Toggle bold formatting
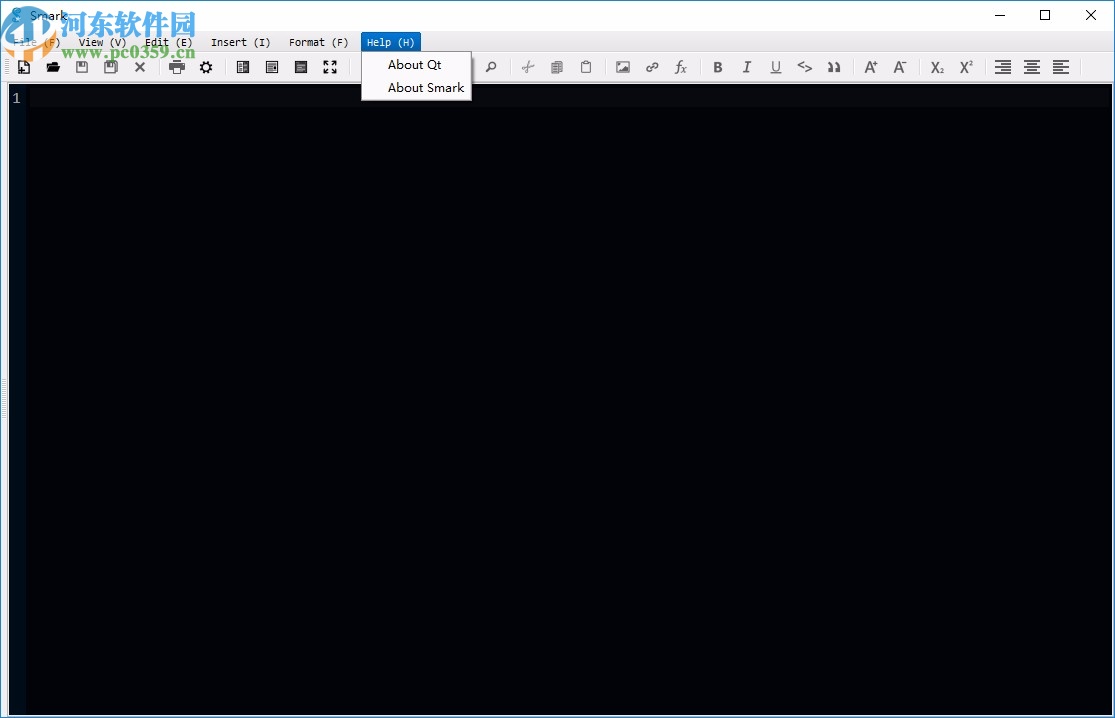 [718, 67]
